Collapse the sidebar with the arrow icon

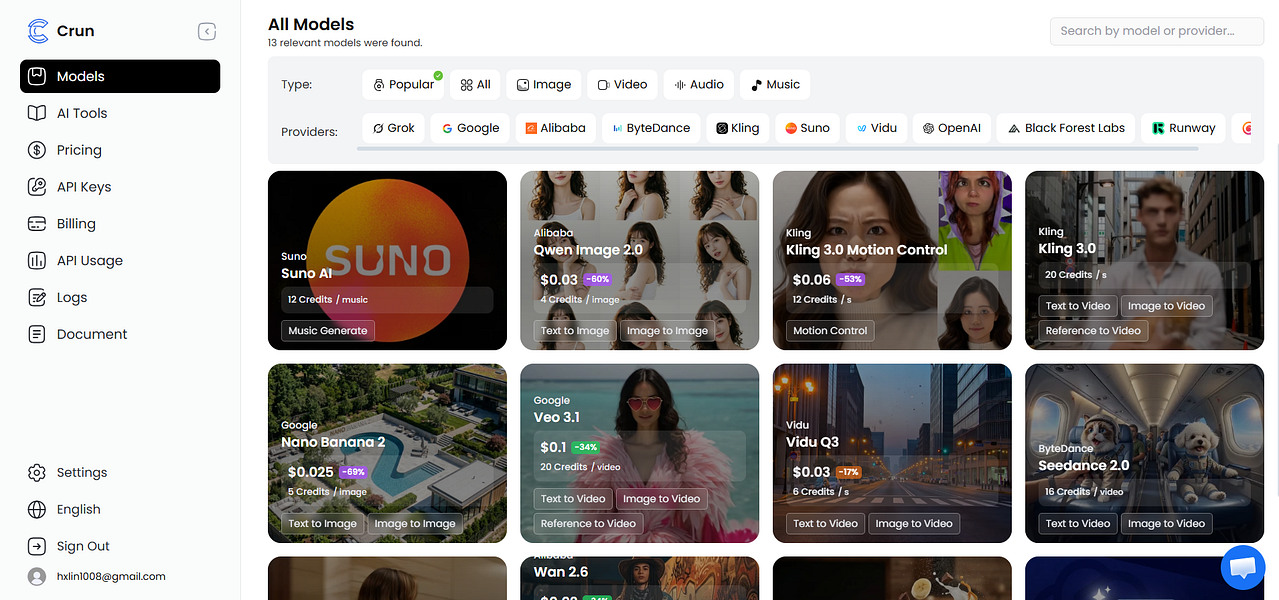207,32
